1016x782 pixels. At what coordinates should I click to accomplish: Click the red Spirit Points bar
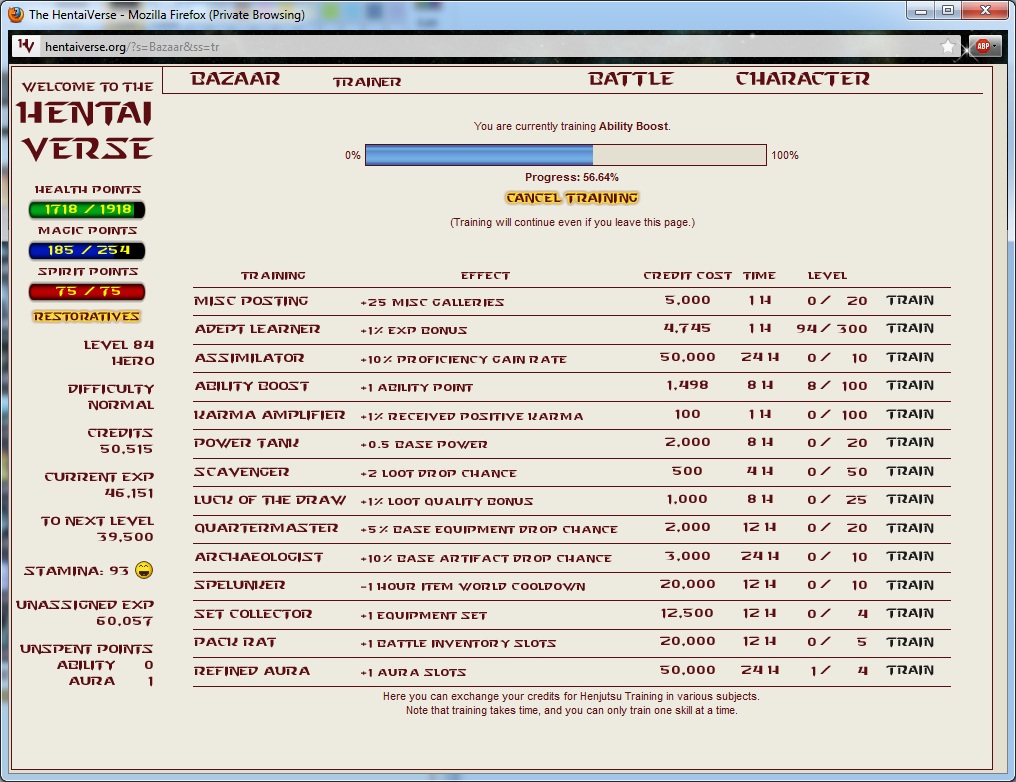[x=87, y=292]
